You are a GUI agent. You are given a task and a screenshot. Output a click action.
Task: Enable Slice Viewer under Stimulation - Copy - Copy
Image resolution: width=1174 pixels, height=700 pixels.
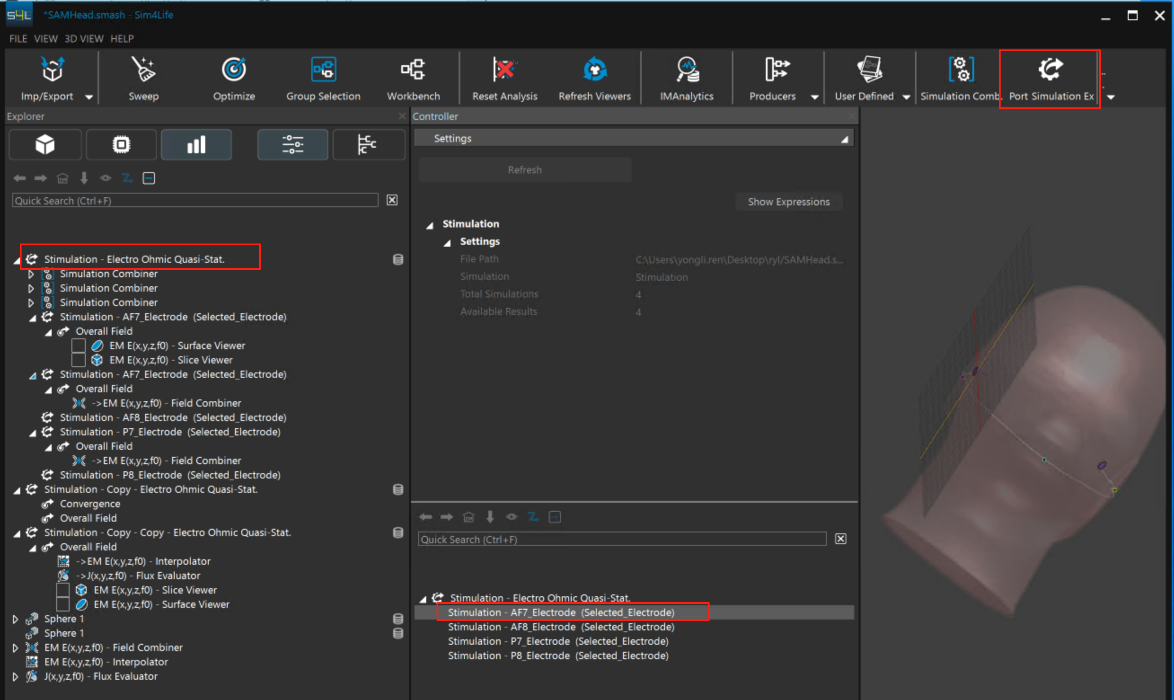[63, 590]
